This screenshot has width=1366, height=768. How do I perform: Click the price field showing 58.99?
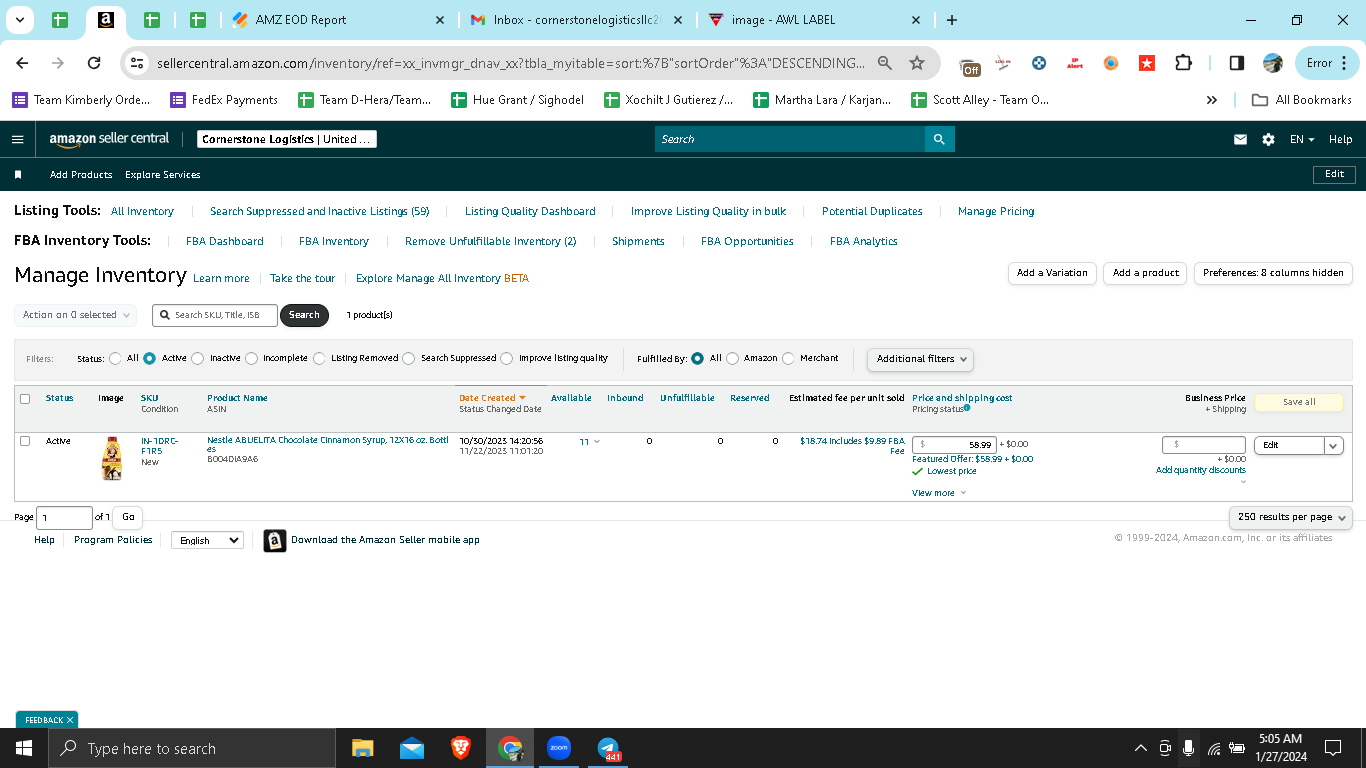[954, 445]
